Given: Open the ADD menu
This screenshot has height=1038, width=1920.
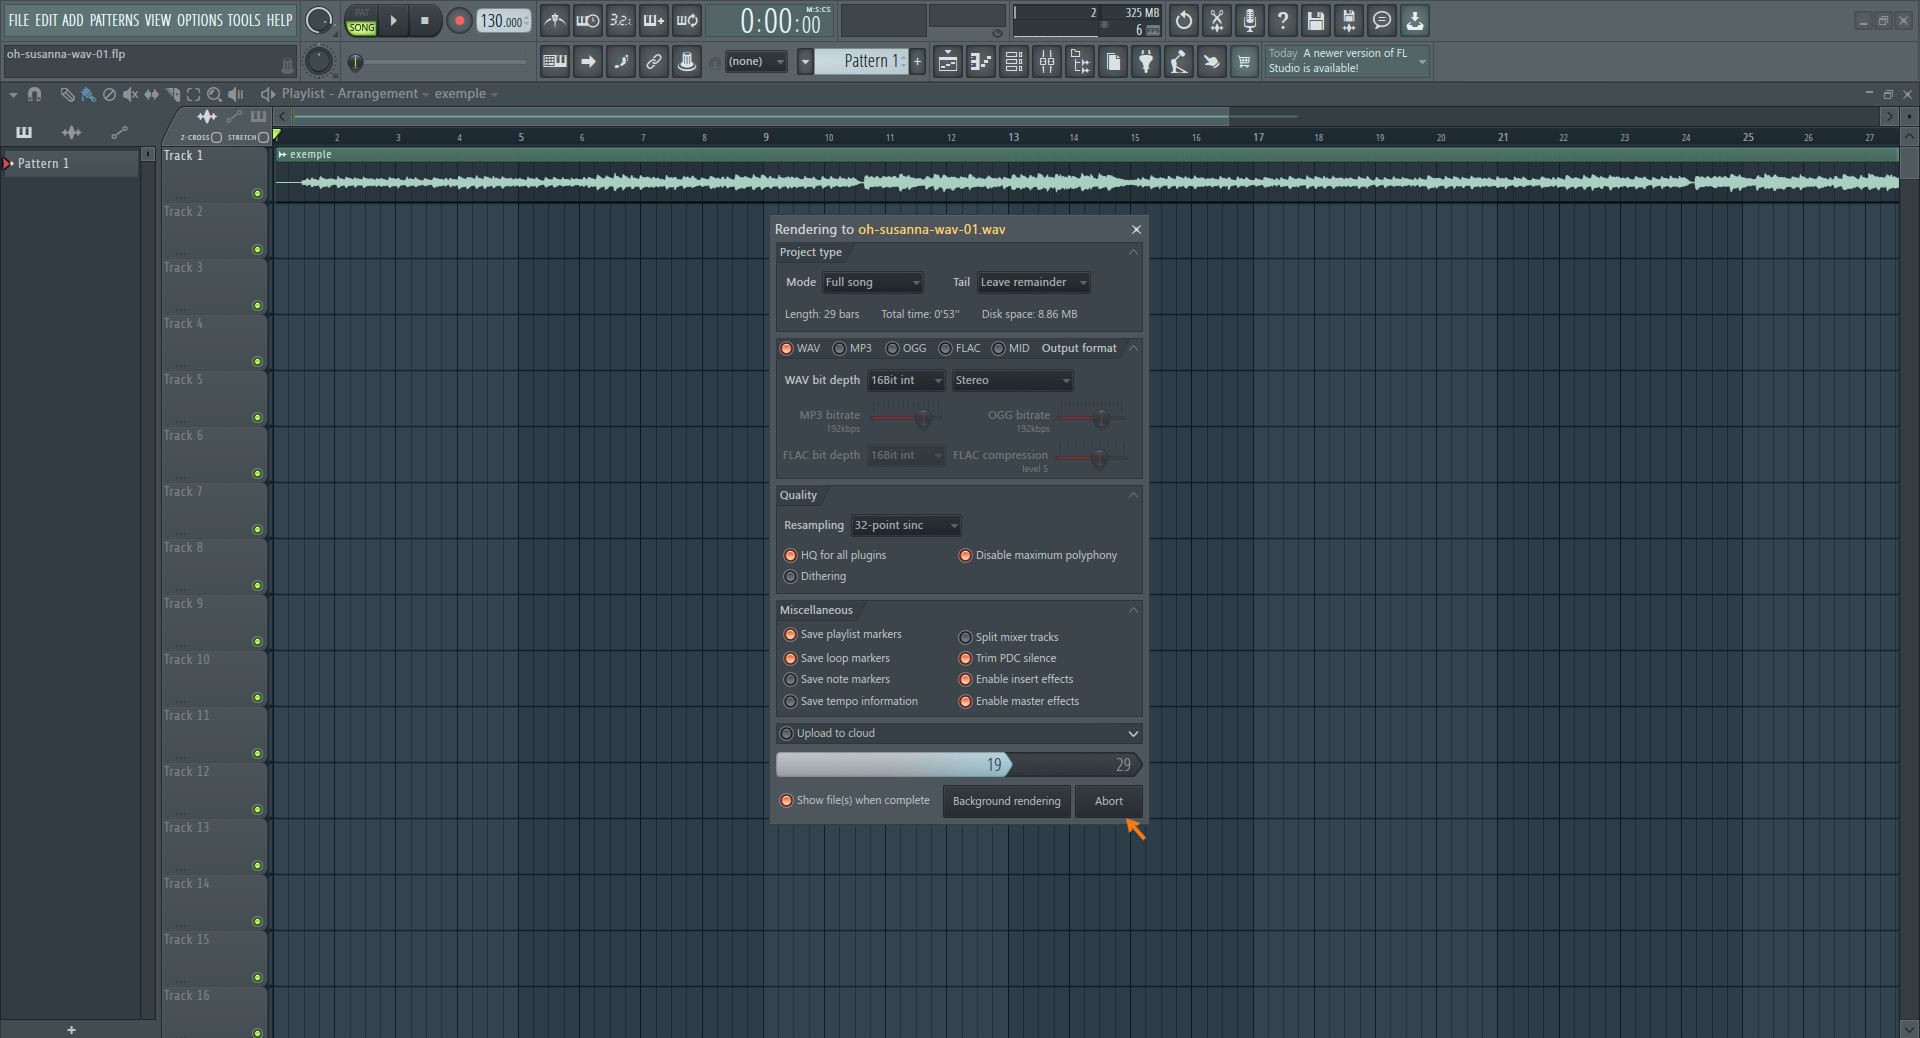Looking at the screenshot, I should click(x=73, y=20).
